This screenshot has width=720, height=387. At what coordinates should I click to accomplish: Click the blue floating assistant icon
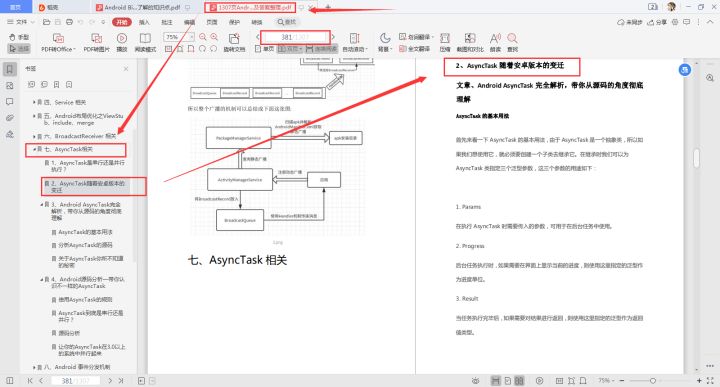(685, 70)
